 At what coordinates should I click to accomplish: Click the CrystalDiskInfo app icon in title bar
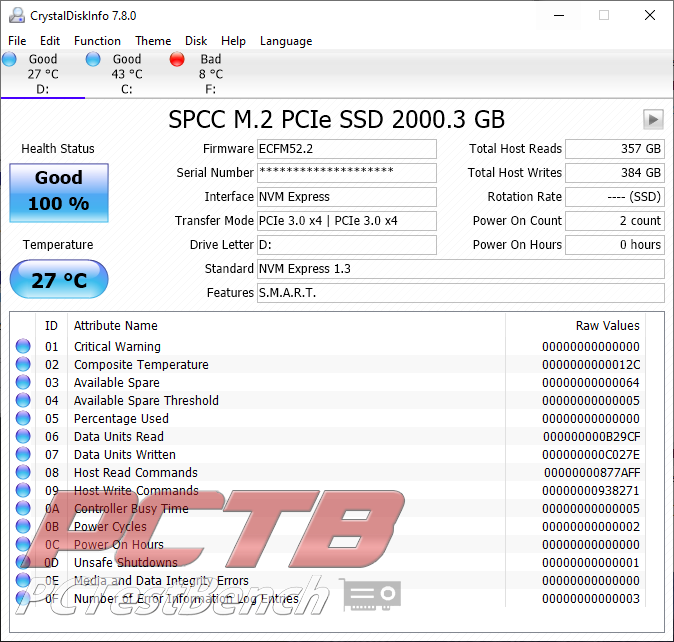17,15
